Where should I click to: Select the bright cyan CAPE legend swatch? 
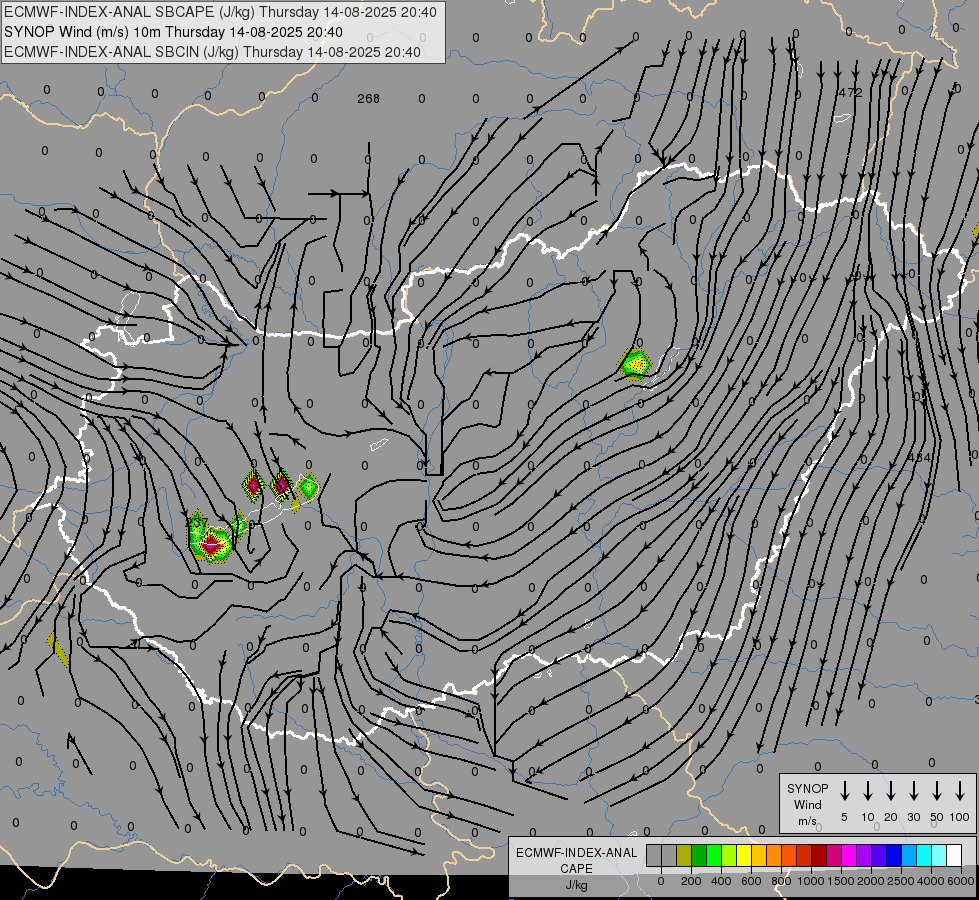[925, 856]
